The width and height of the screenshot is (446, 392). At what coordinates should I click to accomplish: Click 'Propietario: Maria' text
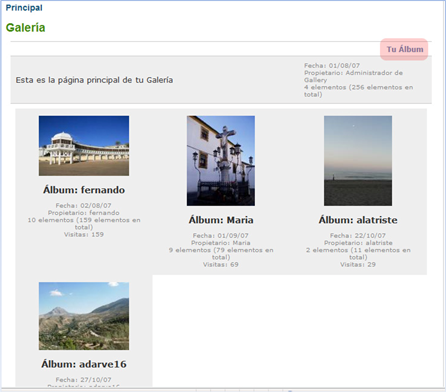pos(221,243)
